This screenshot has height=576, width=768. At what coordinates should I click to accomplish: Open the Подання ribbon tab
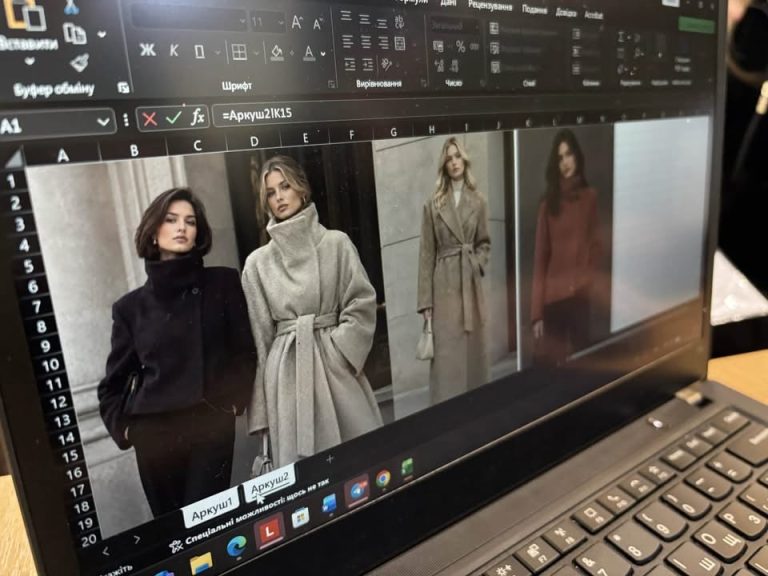534,9
